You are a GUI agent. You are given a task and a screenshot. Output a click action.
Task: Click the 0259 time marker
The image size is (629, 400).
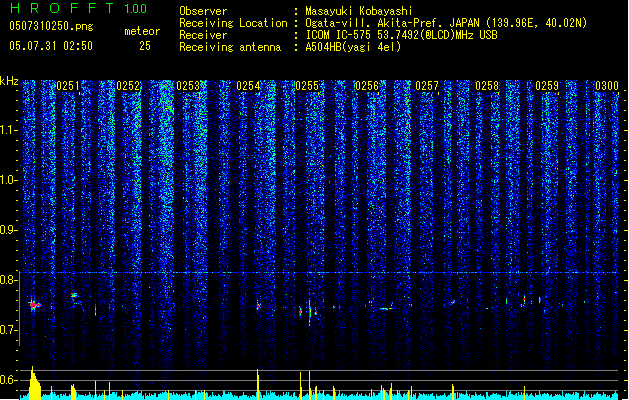pyautogui.click(x=547, y=86)
